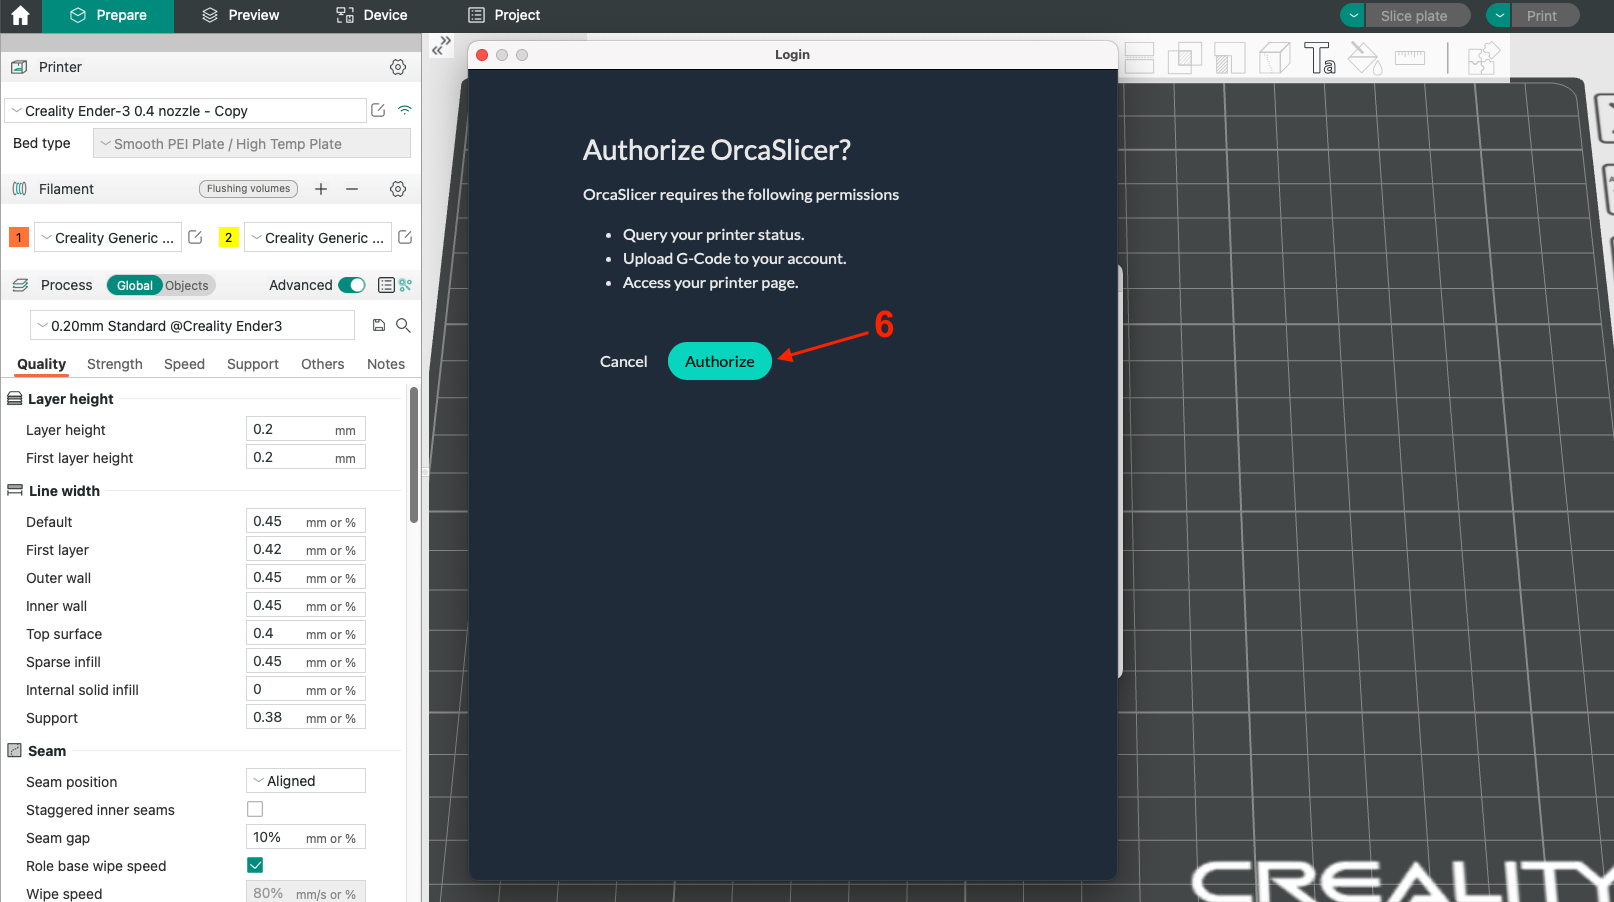Enable Staggered inner seams checkbox
Screen dimensions: 1614x902
click(255, 809)
